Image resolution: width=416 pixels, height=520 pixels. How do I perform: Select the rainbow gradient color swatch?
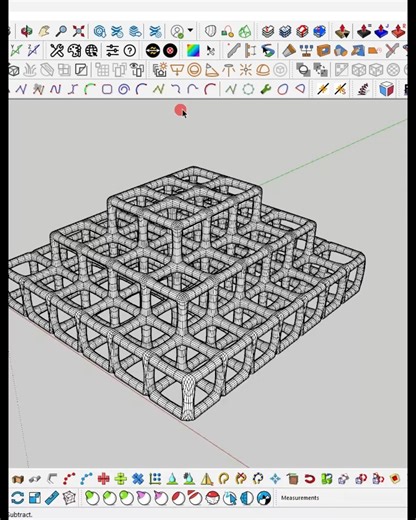tap(193, 51)
